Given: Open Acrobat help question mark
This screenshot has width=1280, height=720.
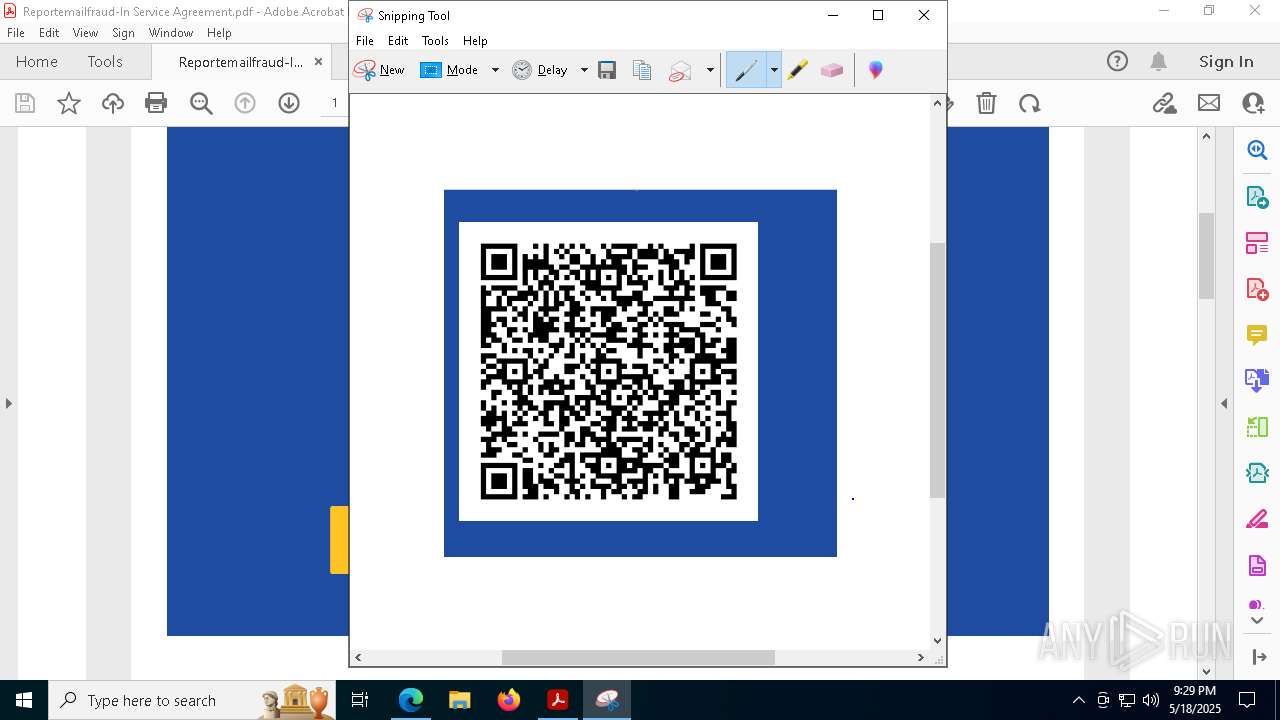Looking at the screenshot, I should click(1117, 62).
